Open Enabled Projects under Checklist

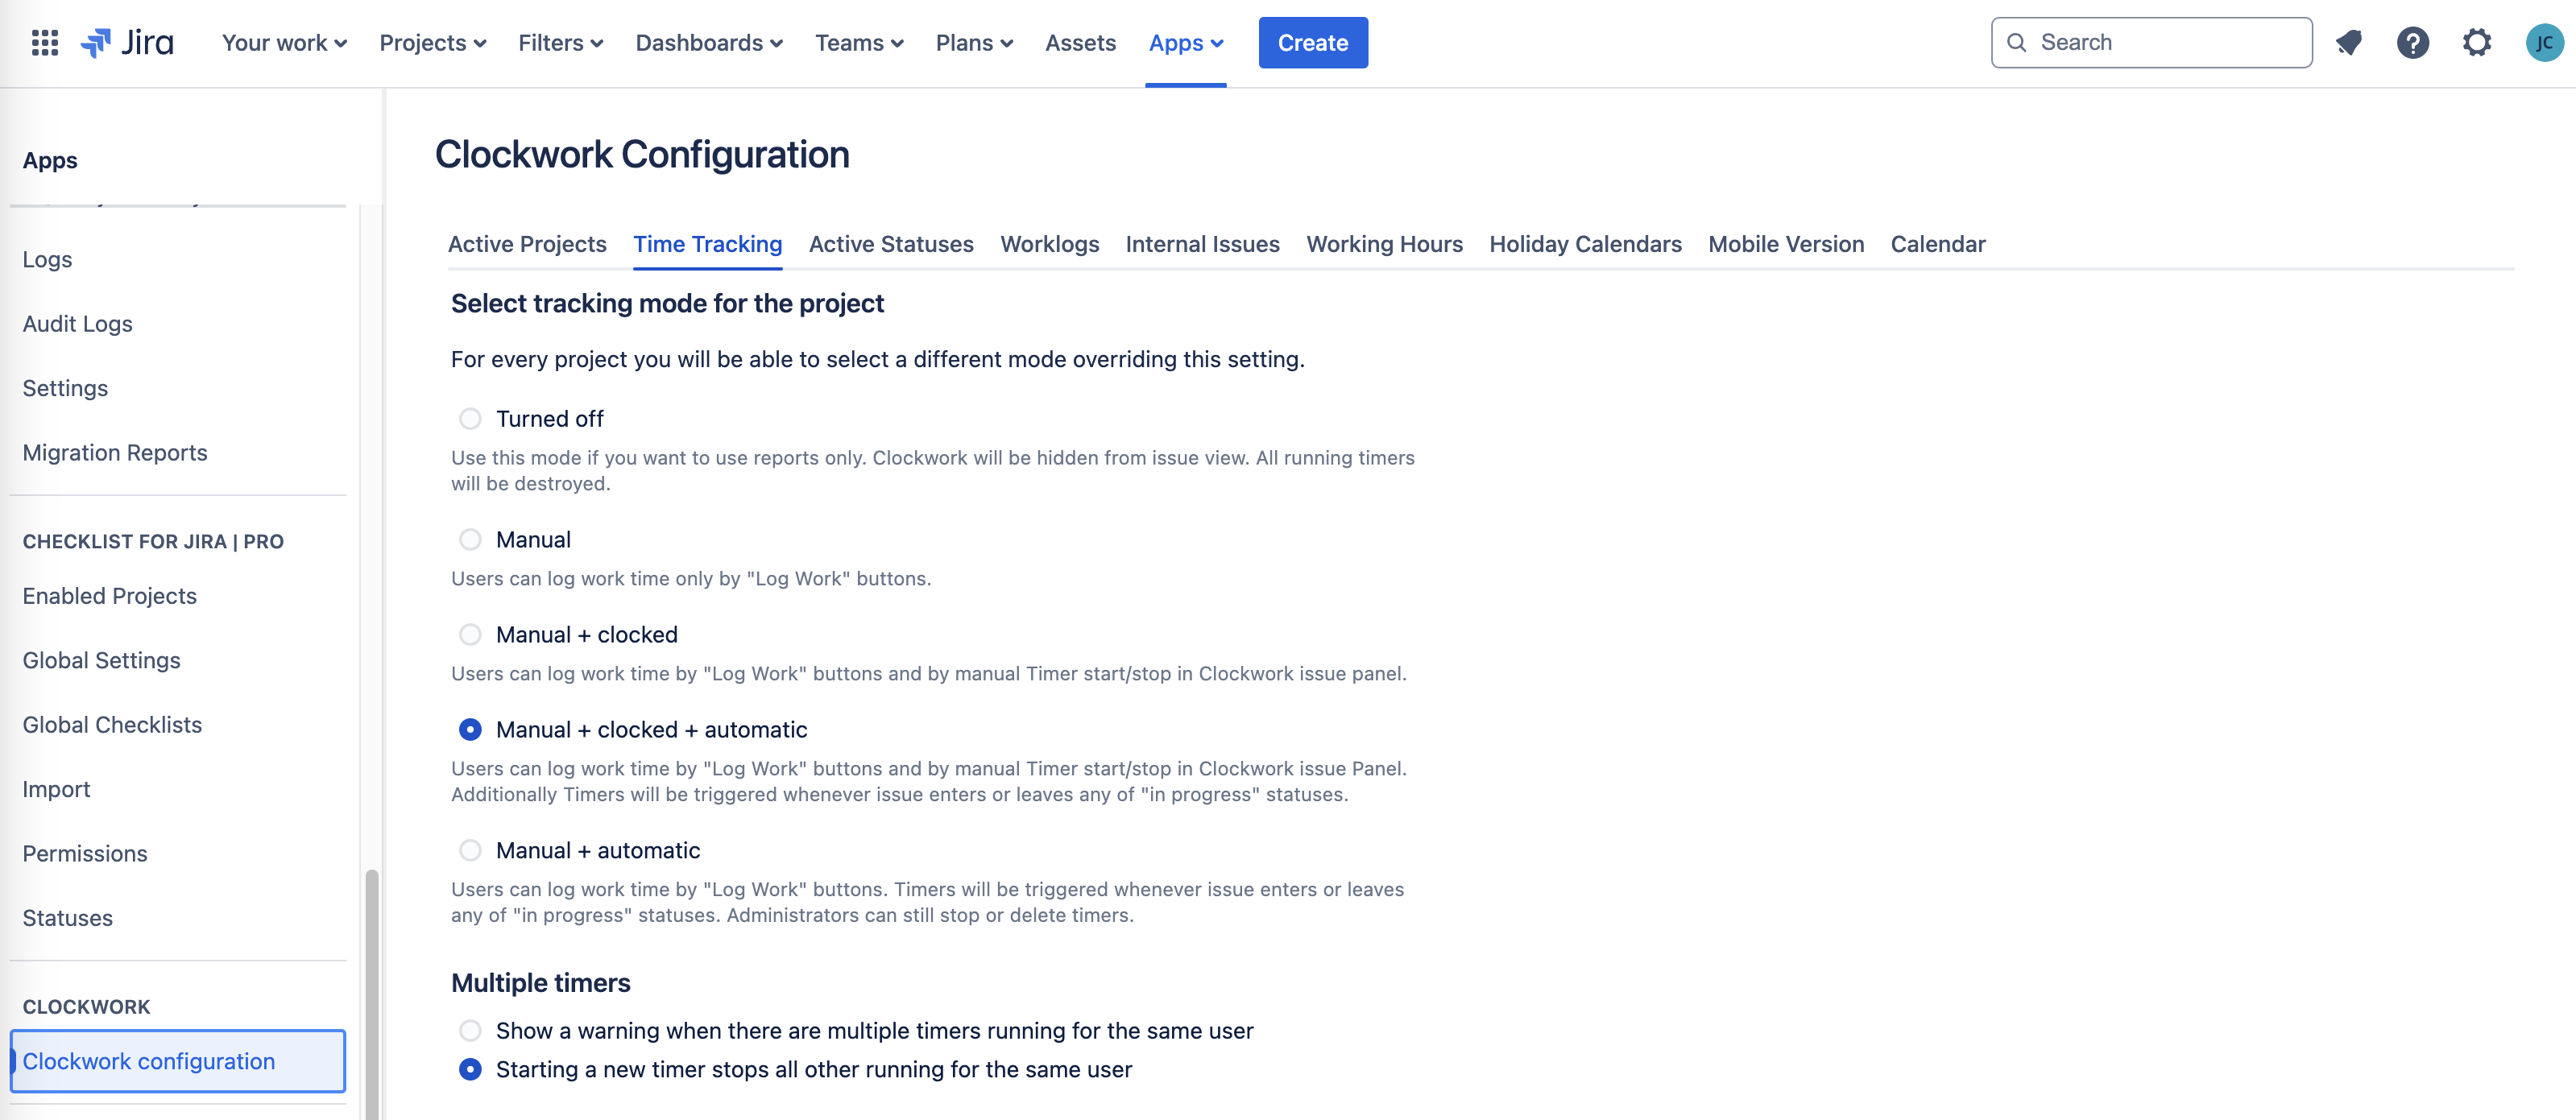[x=110, y=596]
